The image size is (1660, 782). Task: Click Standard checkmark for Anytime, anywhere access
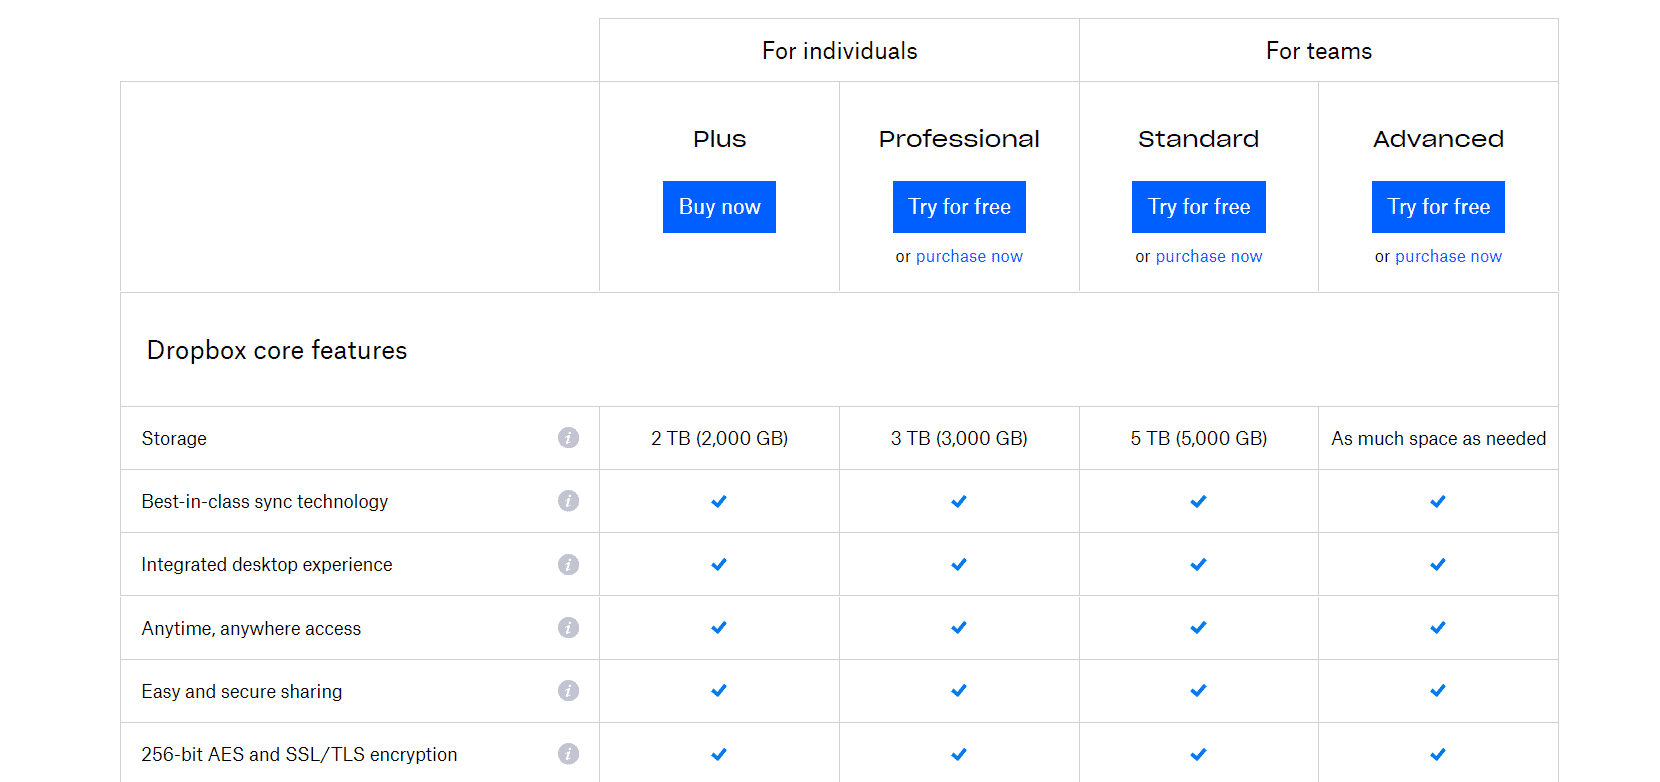1199,627
